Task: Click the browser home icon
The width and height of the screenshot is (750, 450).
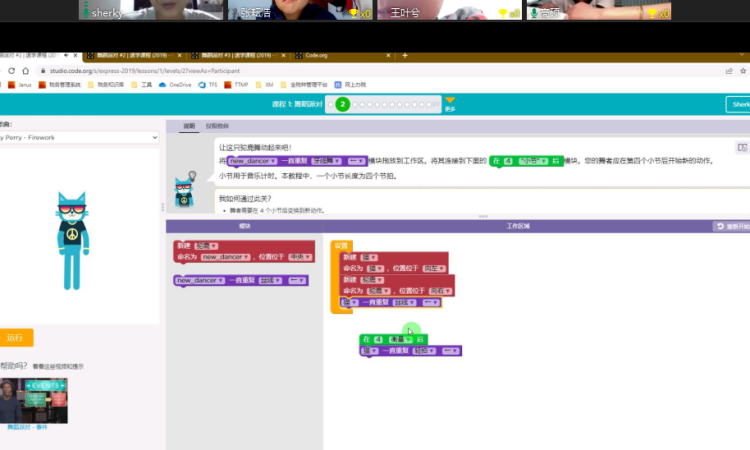Action: pos(26,71)
